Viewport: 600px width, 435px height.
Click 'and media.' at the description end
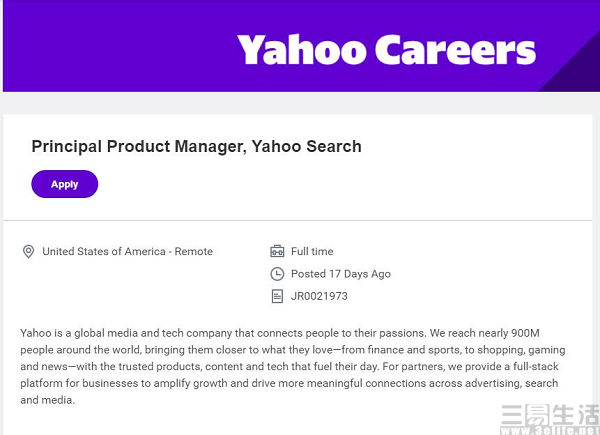[47, 400]
